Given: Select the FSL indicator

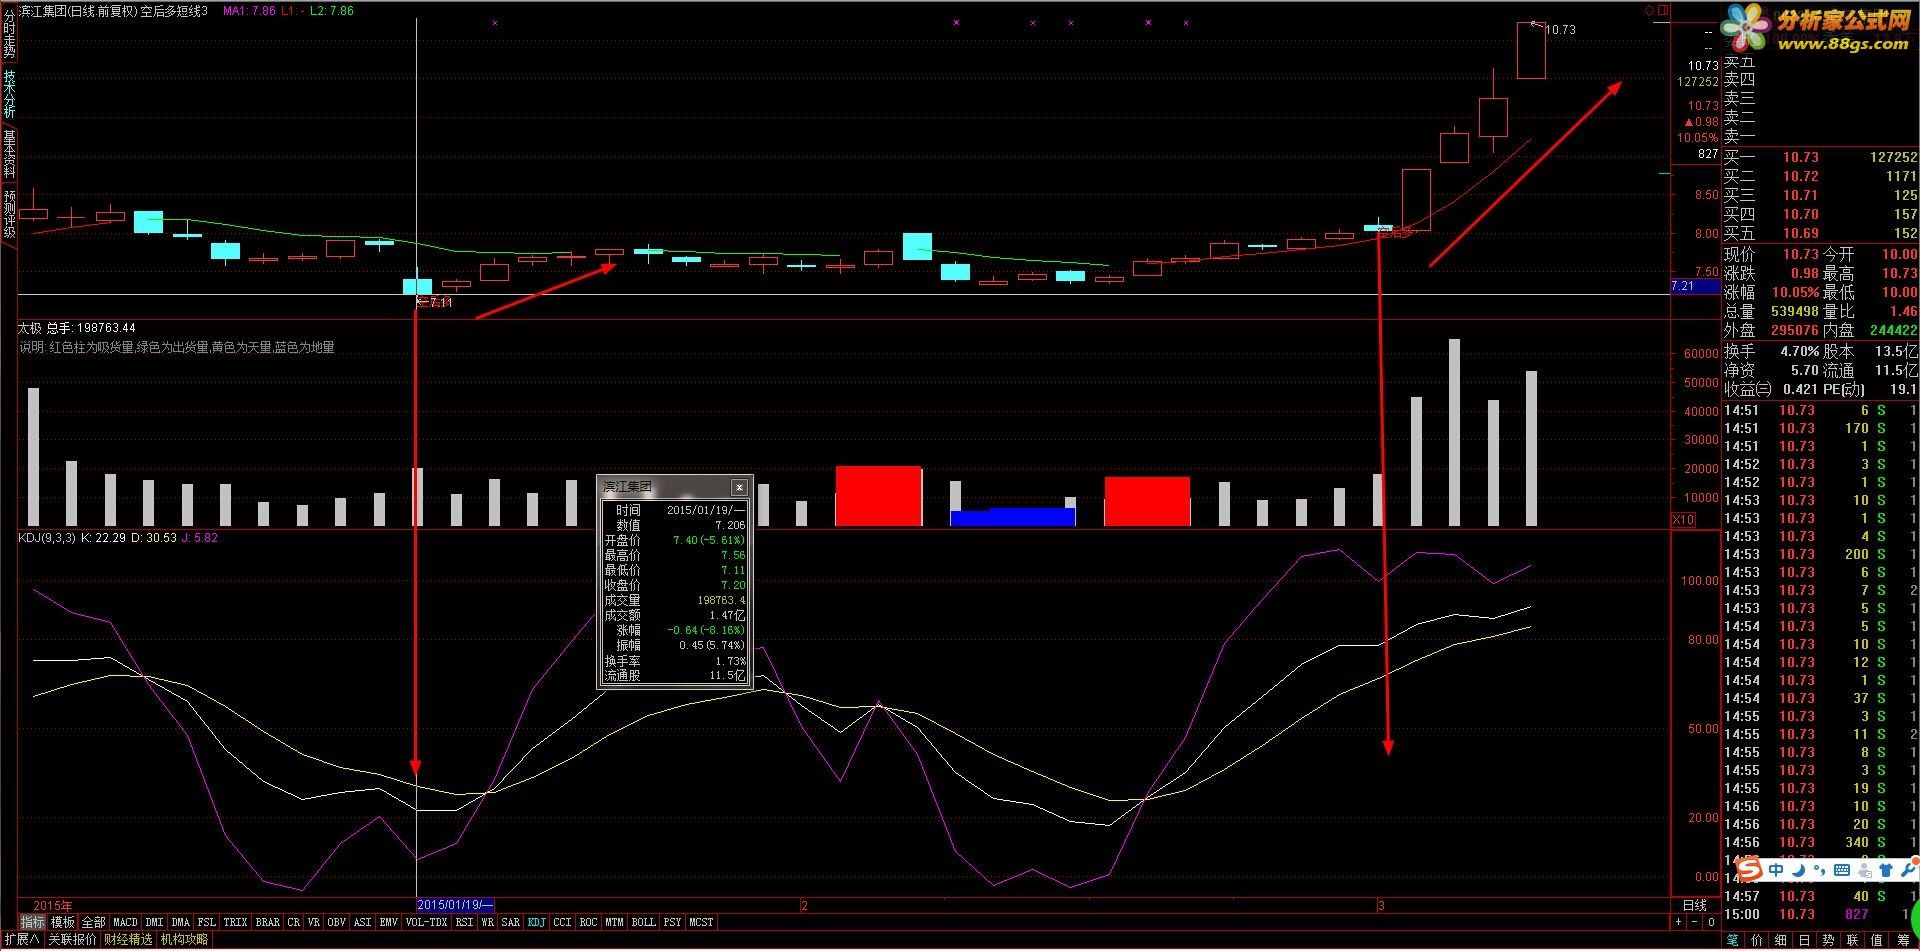Looking at the screenshot, I should click(x=206, y=922).
